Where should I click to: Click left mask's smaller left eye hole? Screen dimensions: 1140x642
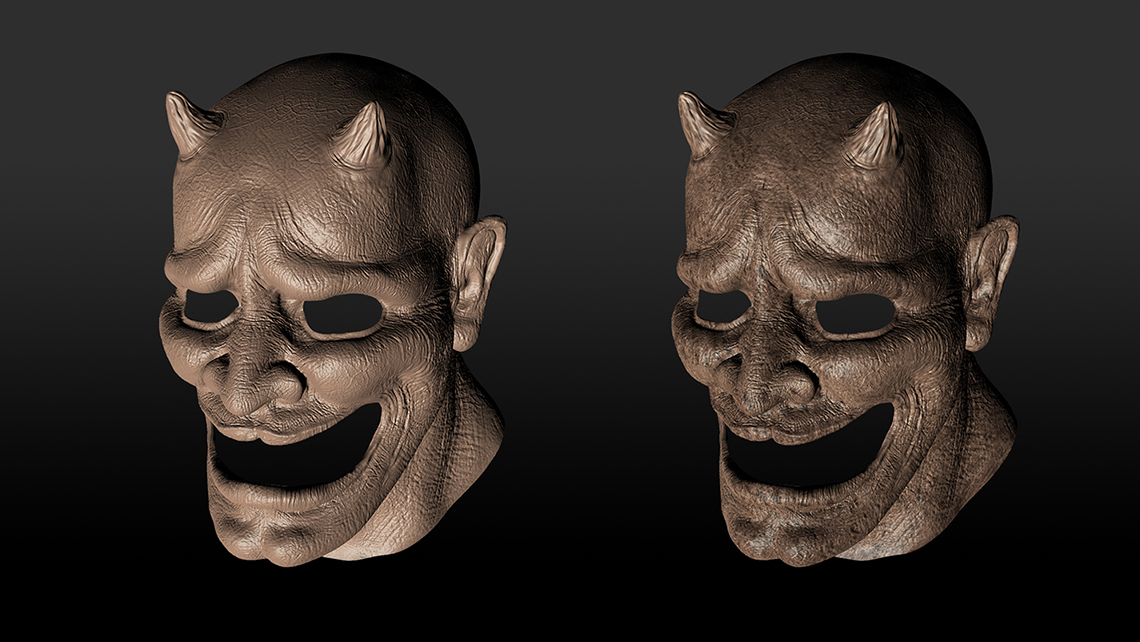coord(210,308)
